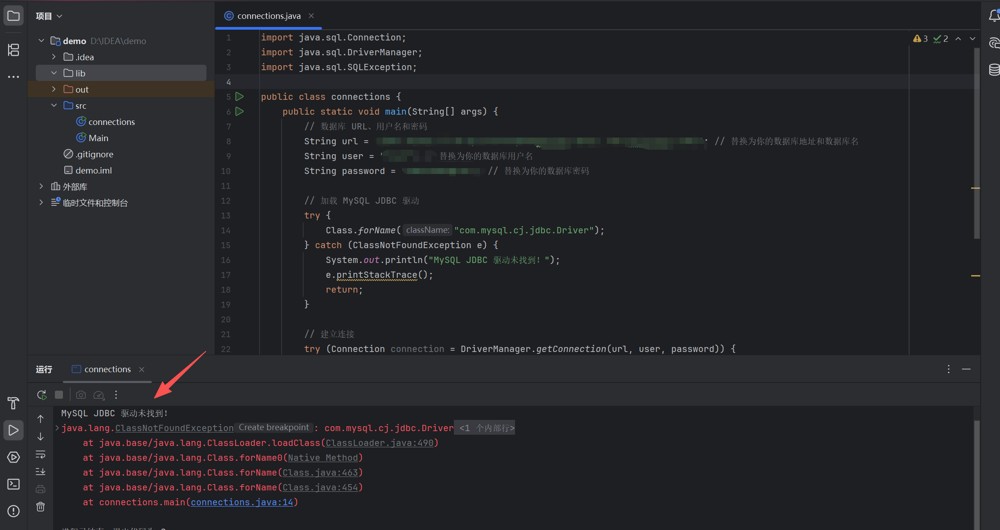Viewport: 1000px width, 530px height.
Task: Open Class.java:454 stack trace link
Action: pos(320,487)
